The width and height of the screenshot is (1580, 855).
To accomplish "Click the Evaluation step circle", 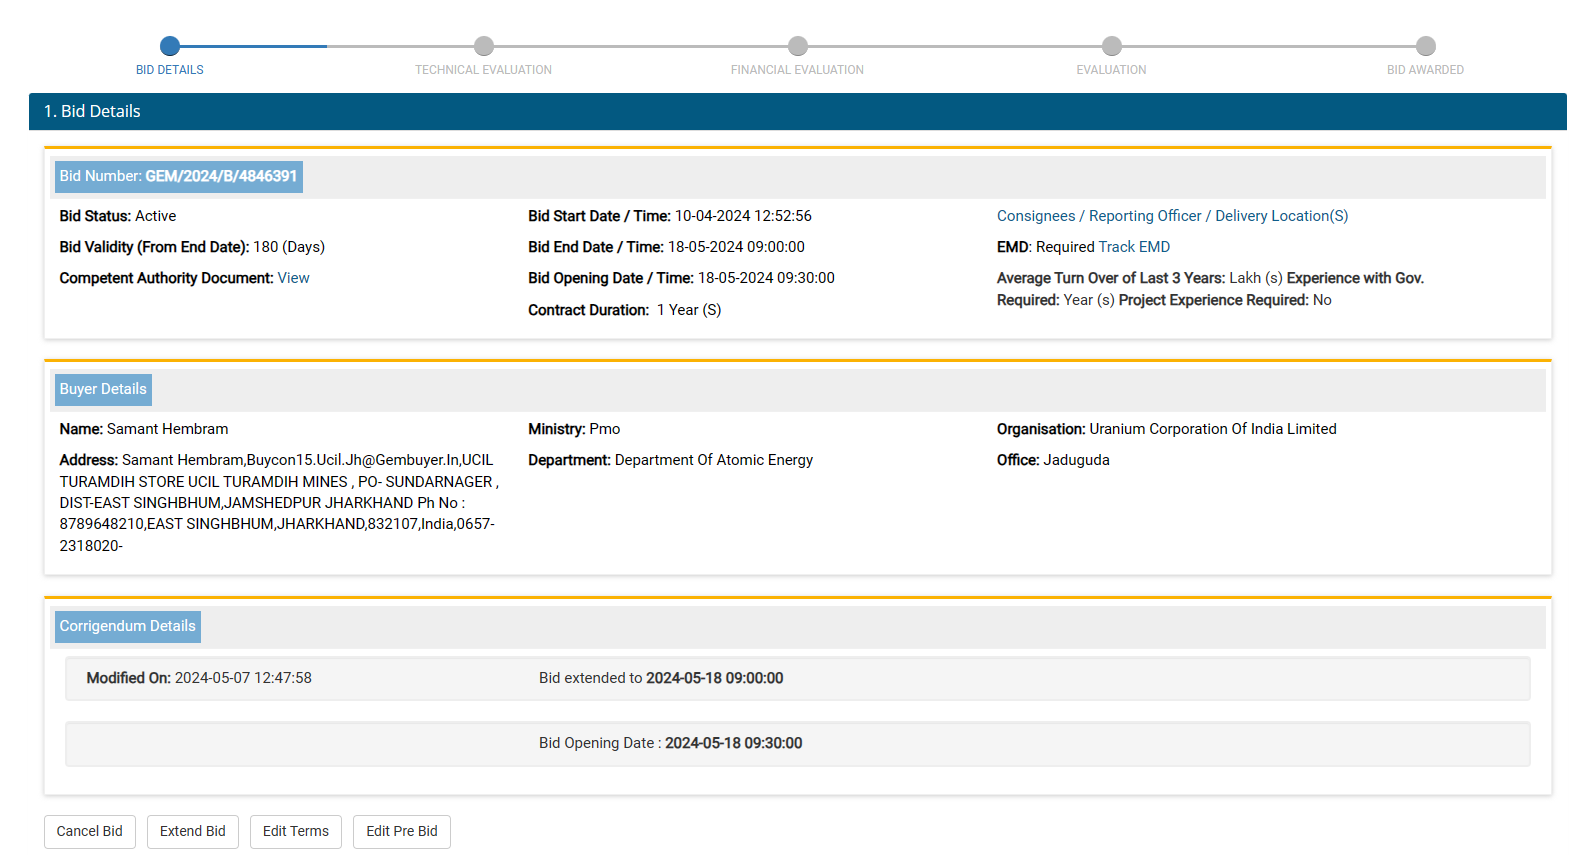I will tap(1112, 46).
